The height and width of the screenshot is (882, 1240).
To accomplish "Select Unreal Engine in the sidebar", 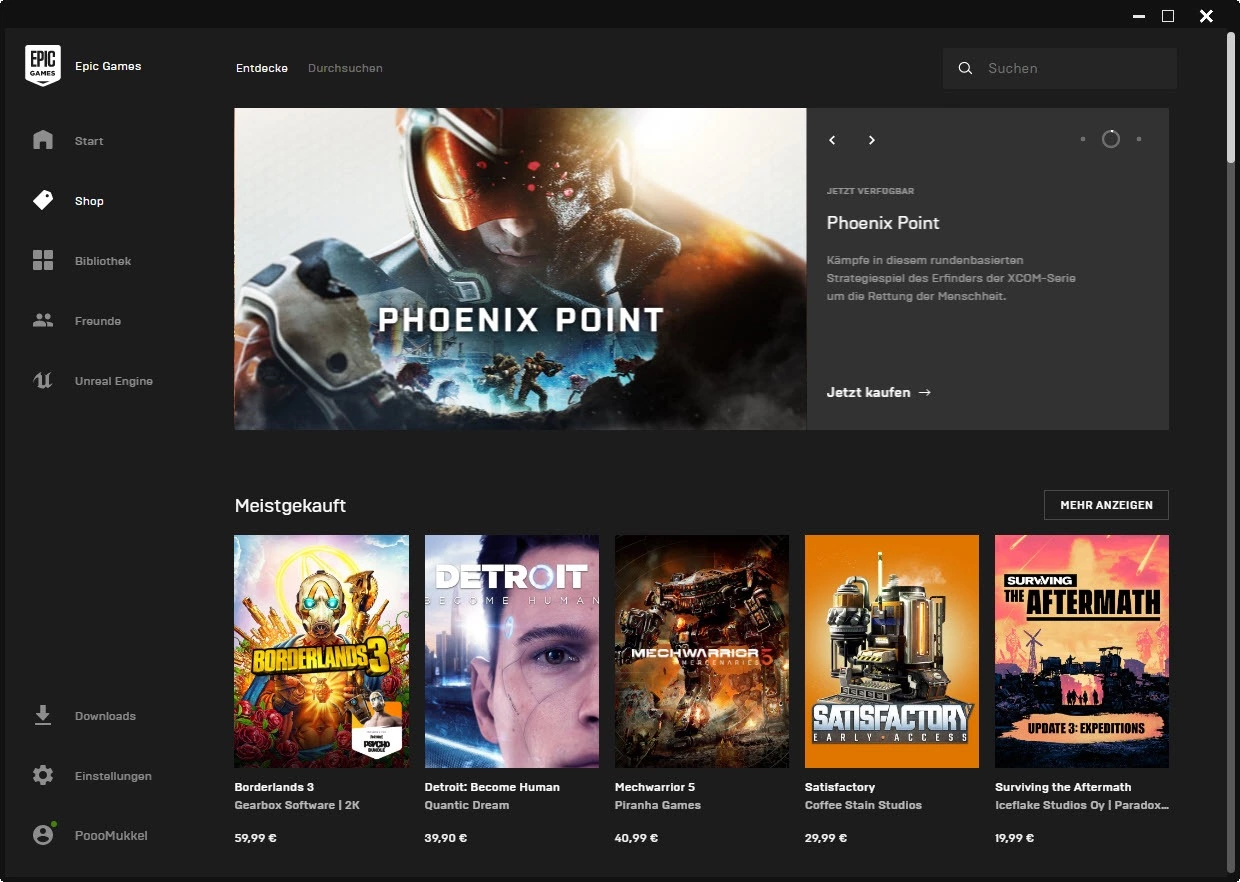I will click(114, 381).
